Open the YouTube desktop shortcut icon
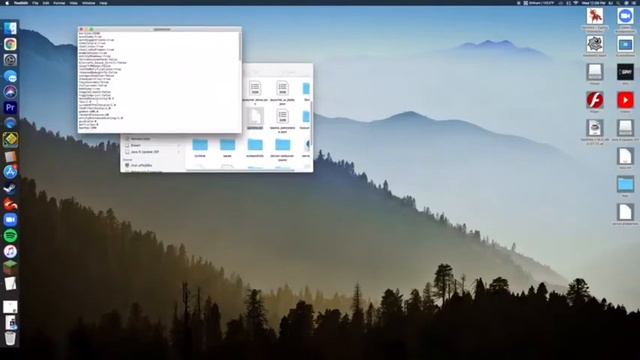 tap(625, 100)
